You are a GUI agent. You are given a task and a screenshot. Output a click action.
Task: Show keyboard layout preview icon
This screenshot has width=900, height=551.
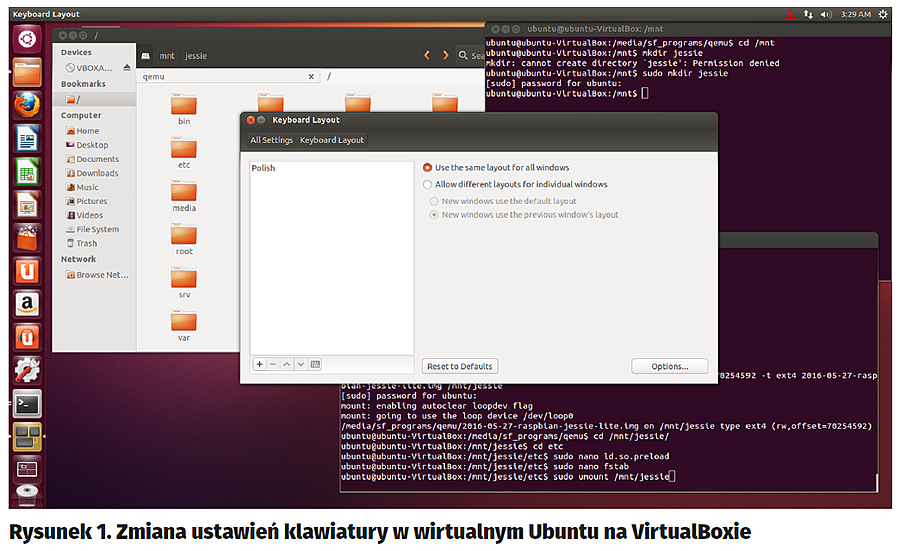tap(315, 365)
